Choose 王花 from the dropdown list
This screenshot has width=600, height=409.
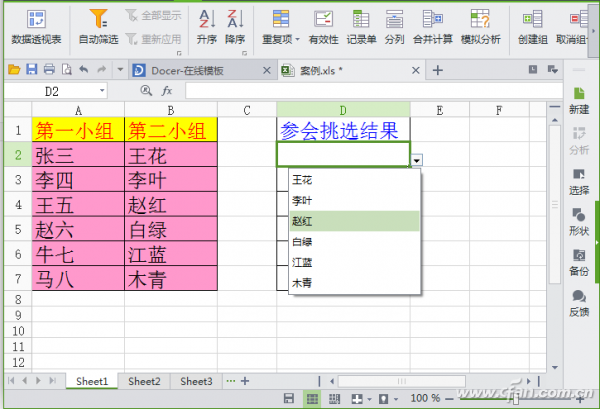(354, 180)
